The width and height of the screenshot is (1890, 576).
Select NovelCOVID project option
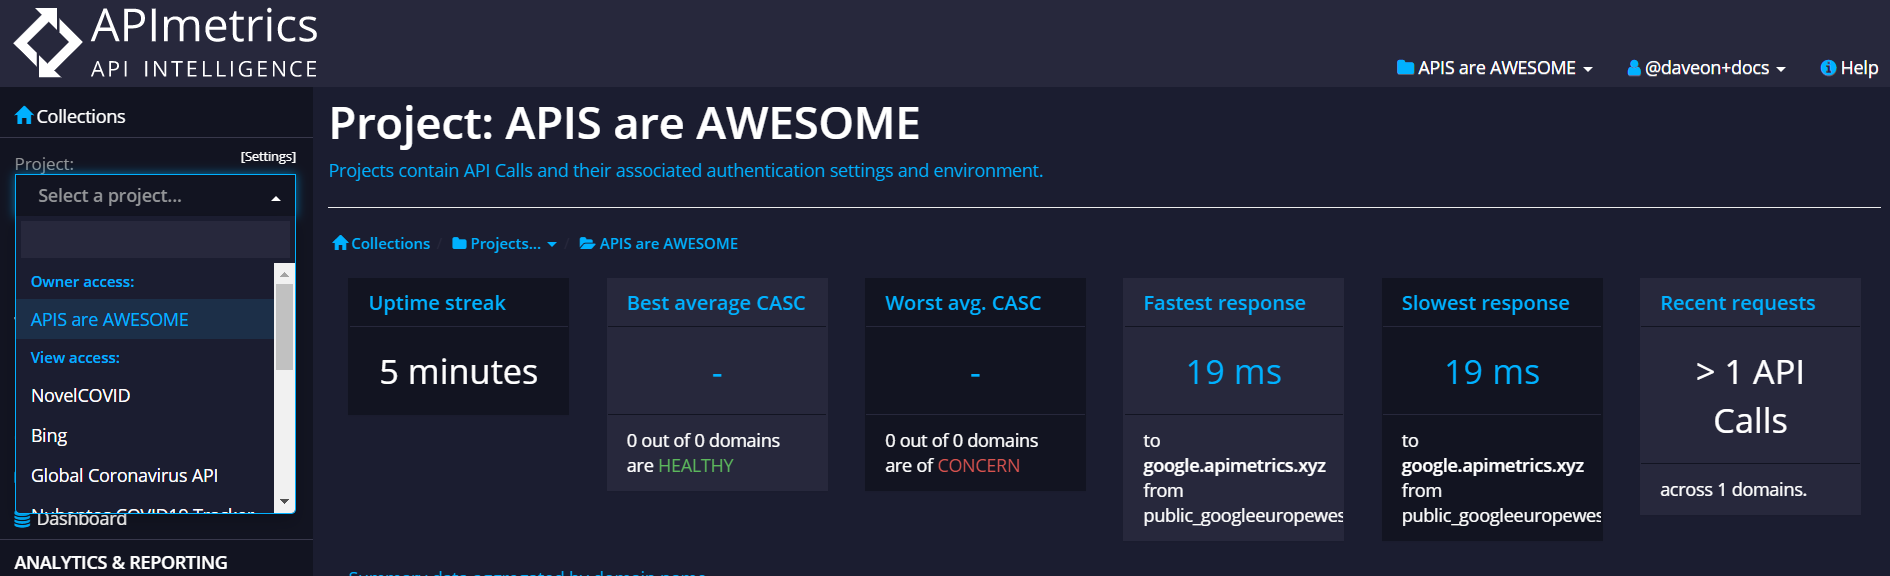[145, 396]
